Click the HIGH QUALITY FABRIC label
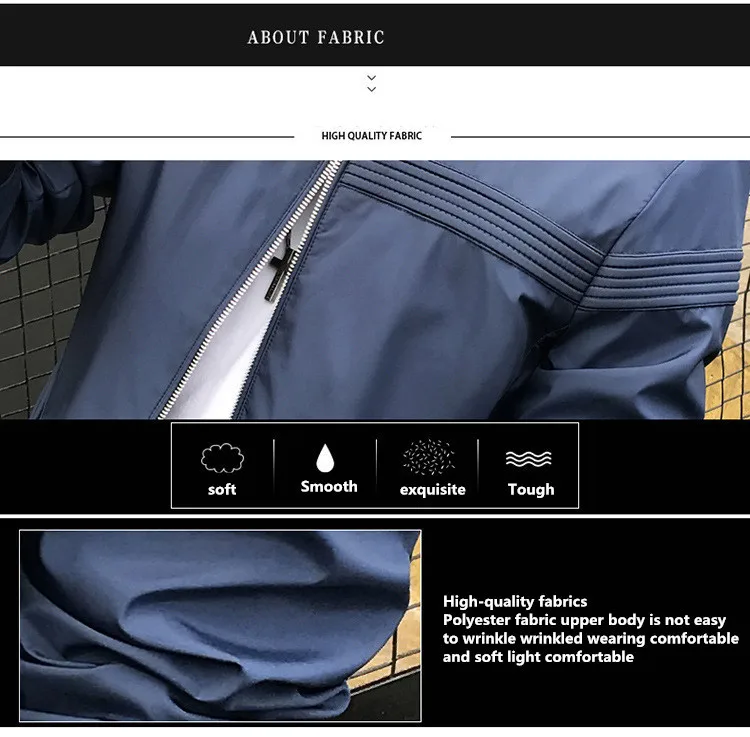Image resolution: width=750 pixels, height=737 pixels. [x=372, y=136]
